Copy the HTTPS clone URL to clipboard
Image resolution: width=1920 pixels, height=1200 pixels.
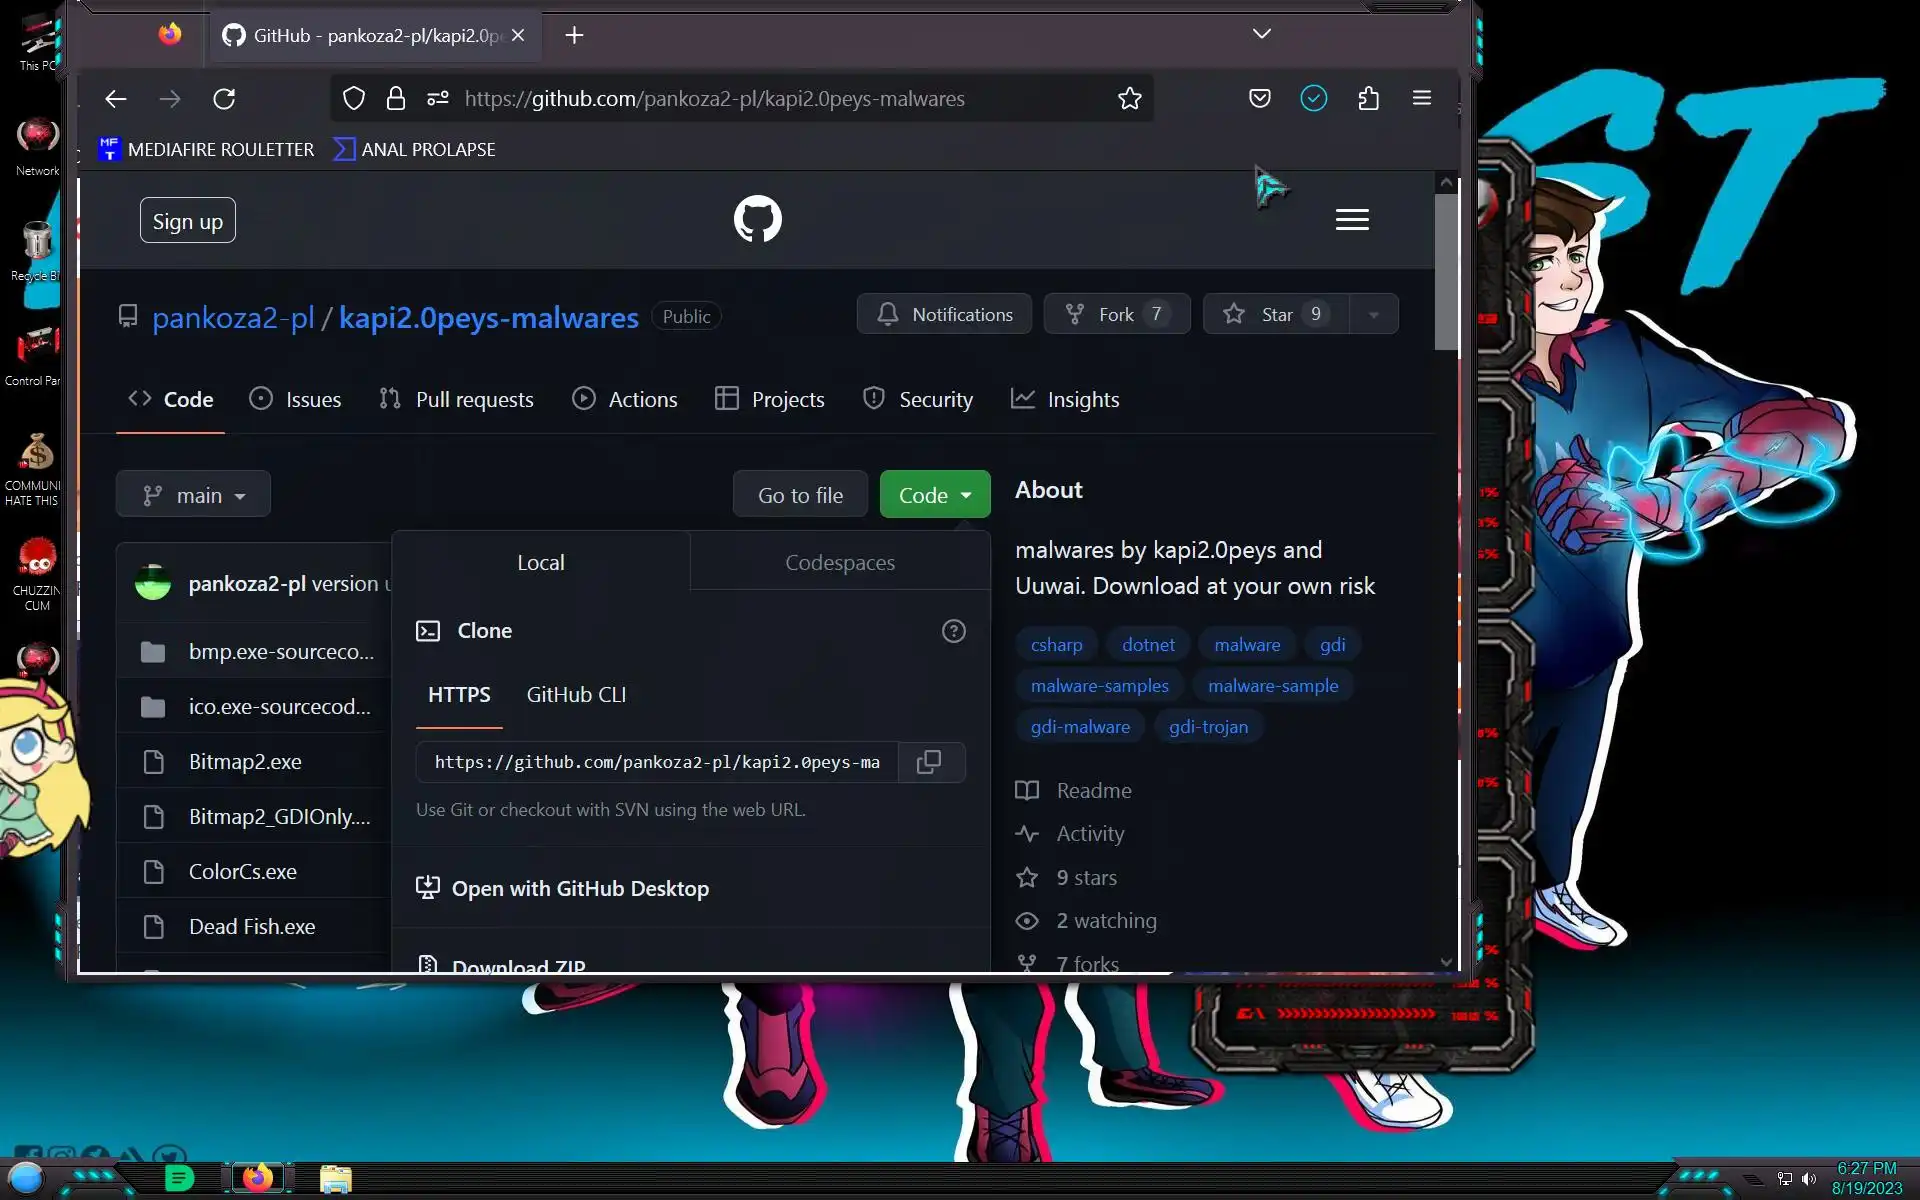coord(929,762)
